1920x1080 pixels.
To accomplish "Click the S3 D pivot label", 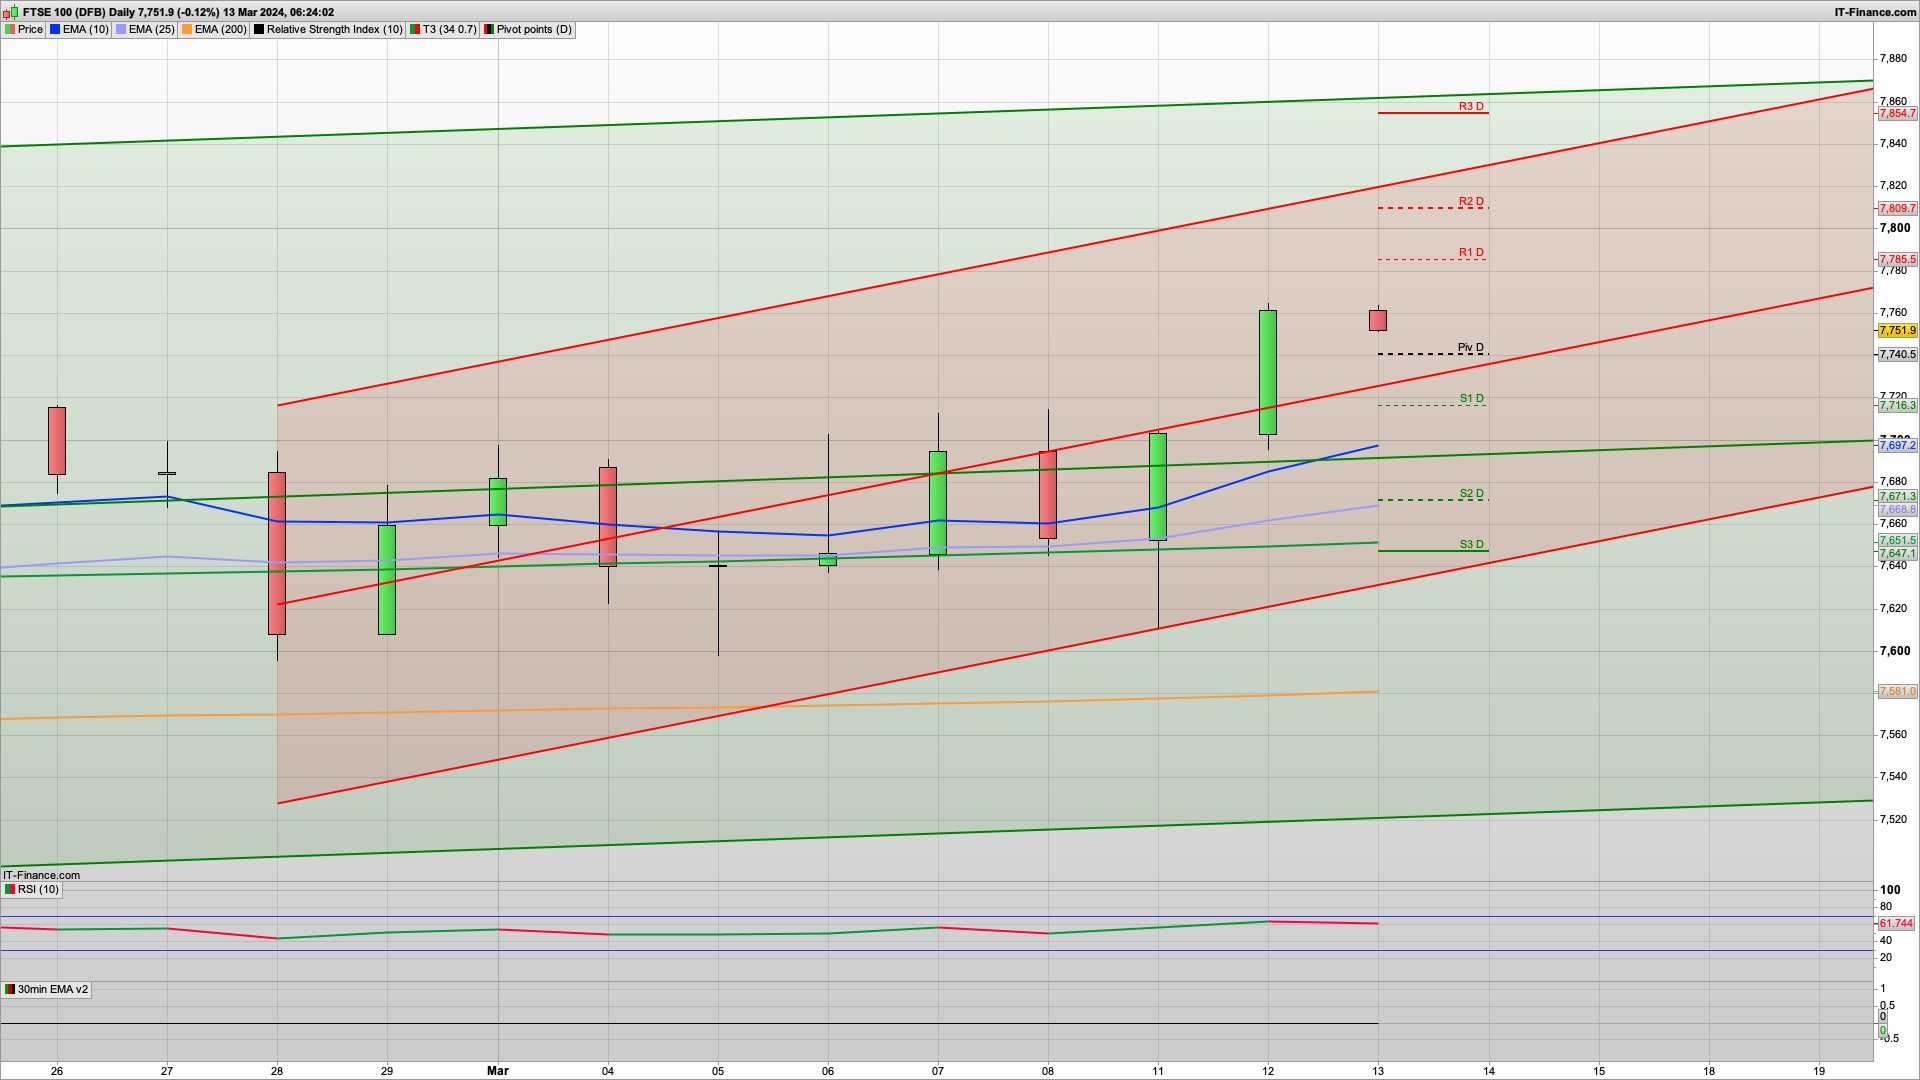I will click(x=1471, y=544).
